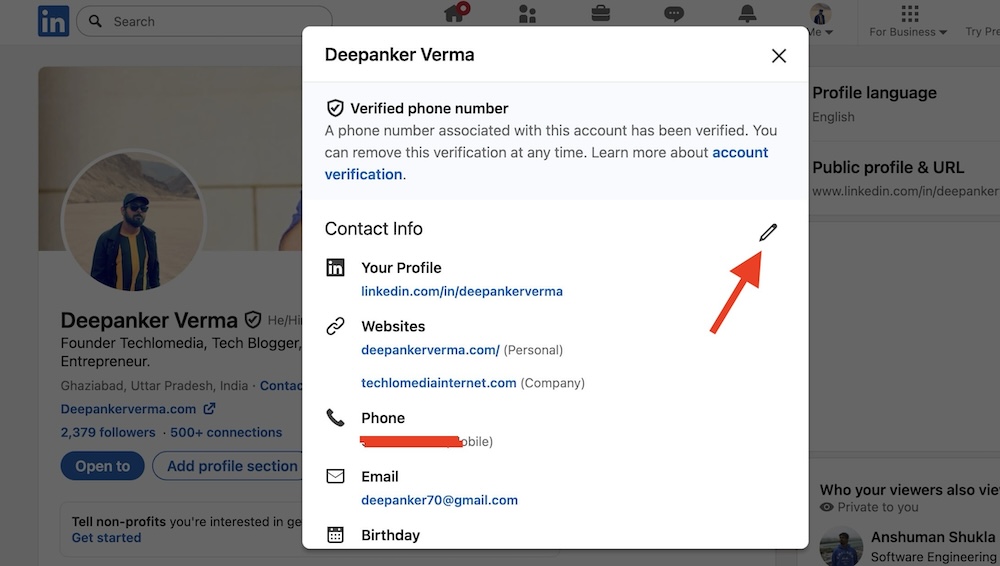Click the Private to you eye icon
This screenshot has height=566, width=1000.
(x=827, y=507)
